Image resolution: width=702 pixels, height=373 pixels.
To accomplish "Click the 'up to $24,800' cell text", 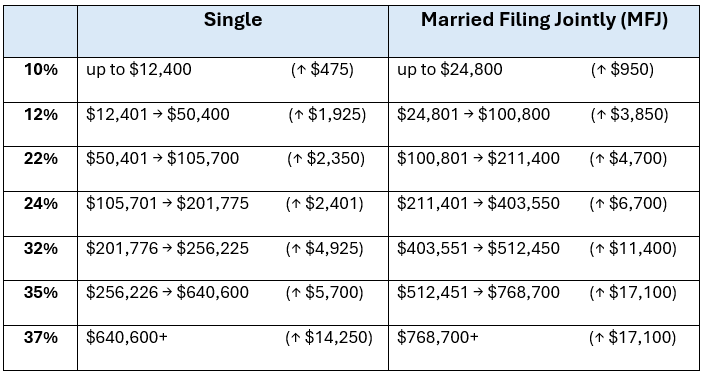I will click(x=449, y=70).
